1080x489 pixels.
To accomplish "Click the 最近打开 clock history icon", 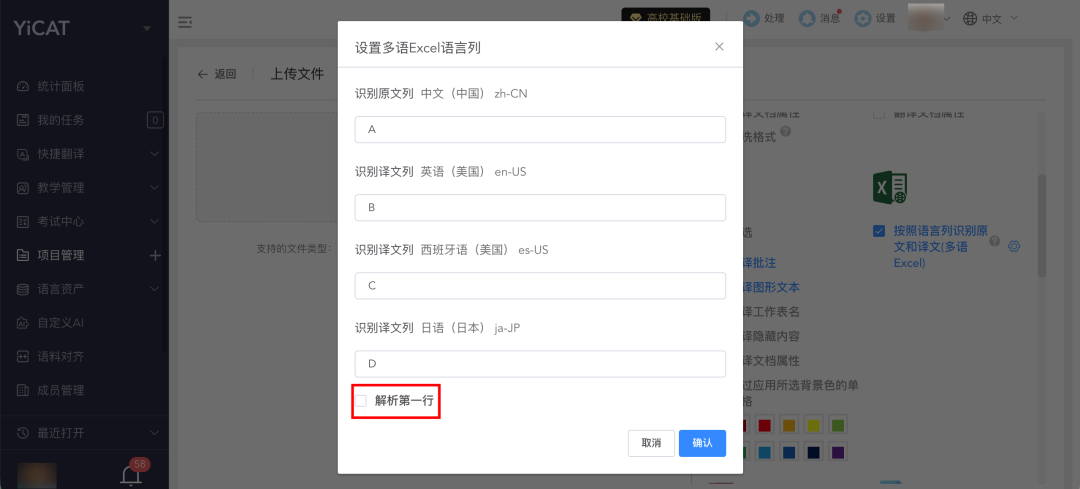I will (x=23, y=433).
